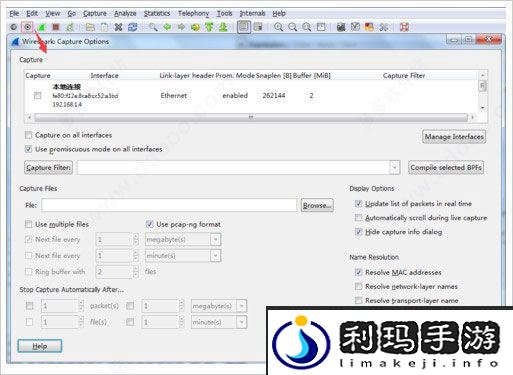This screenshot has width=513, height=375.
Task: Open a capture file icon
Action: [90, 27]
